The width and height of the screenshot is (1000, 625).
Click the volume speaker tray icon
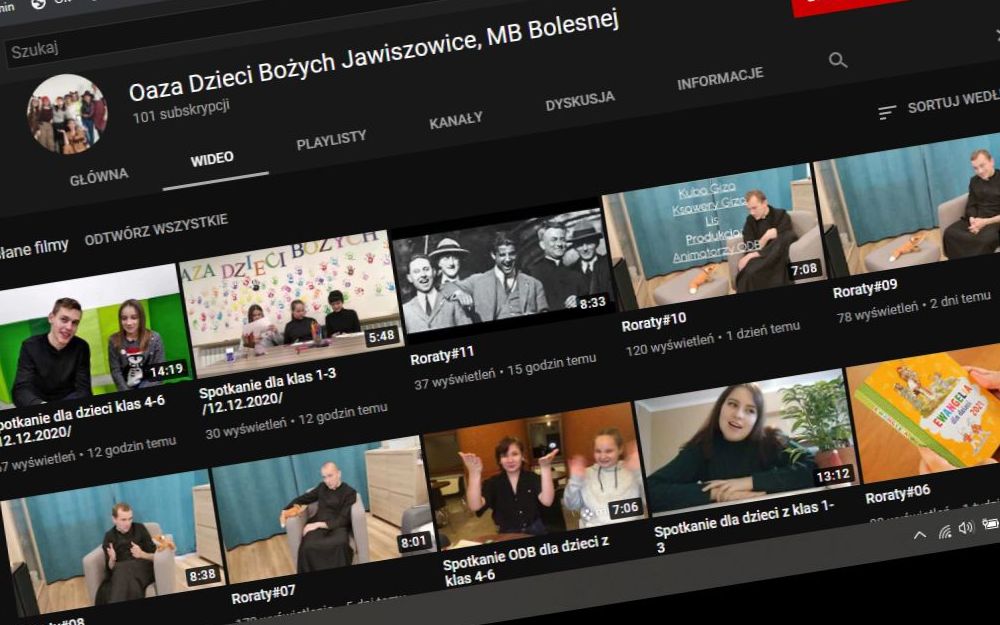[x=966, y=527]
